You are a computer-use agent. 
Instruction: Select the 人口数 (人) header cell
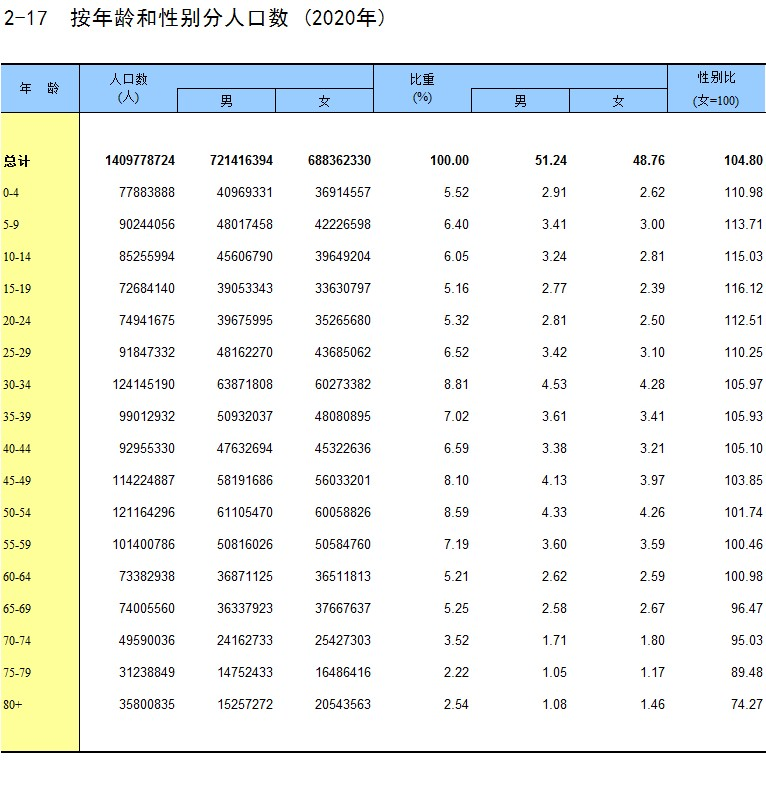point(128,88)
